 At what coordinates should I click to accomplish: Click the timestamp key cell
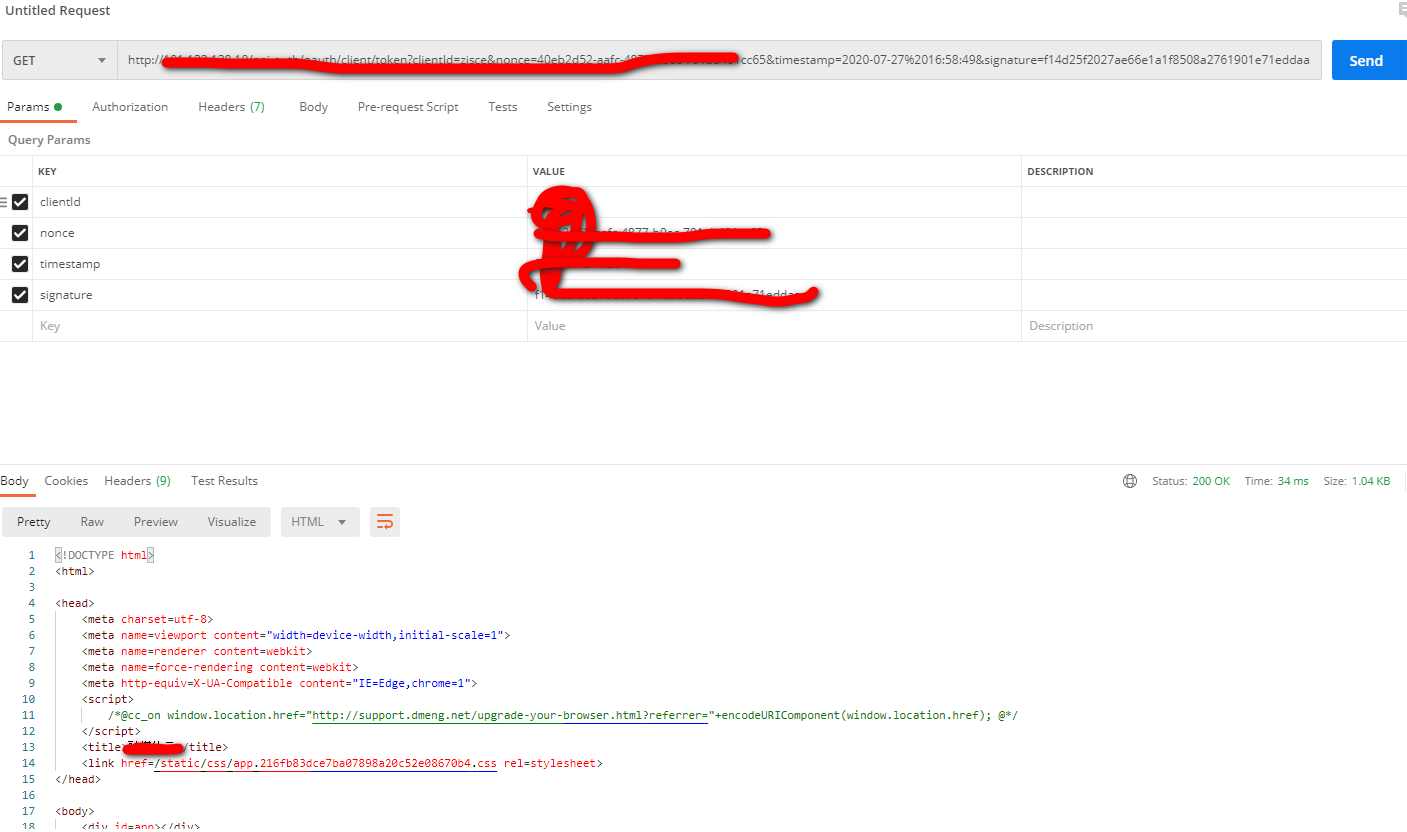(280, 264)
